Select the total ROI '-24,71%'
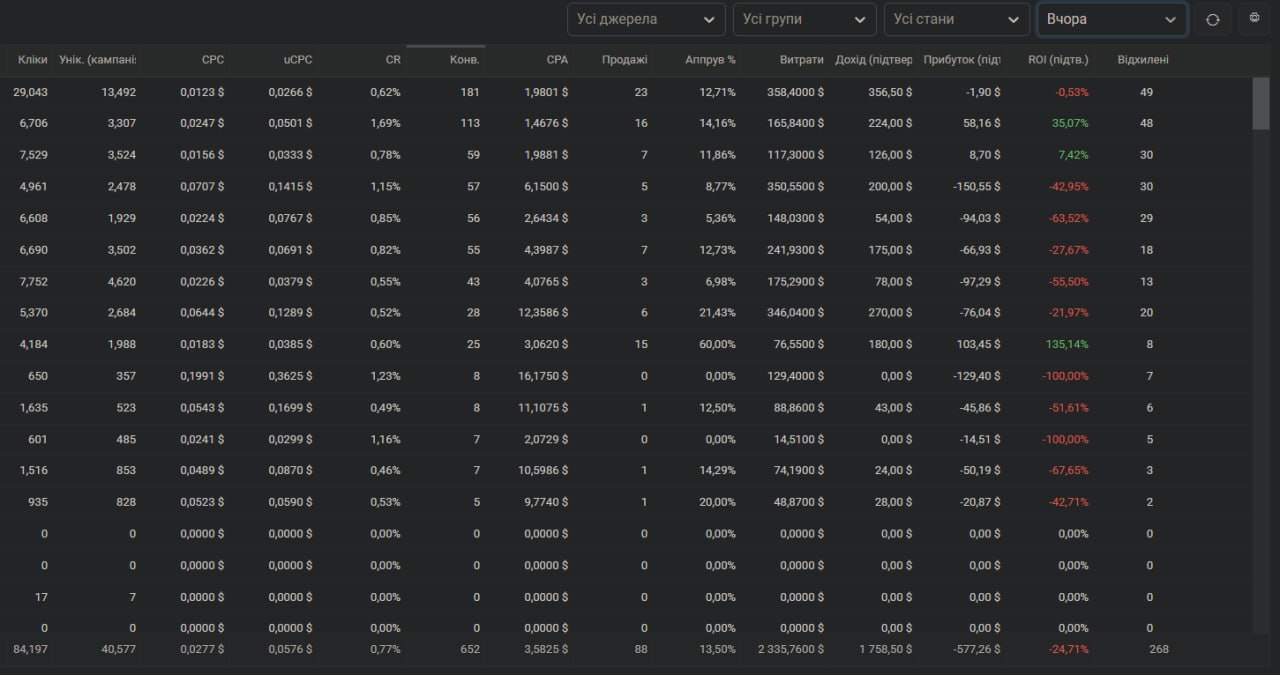Image resolution: width=1280 pixels, height=675 pixels. [1068, 649]
